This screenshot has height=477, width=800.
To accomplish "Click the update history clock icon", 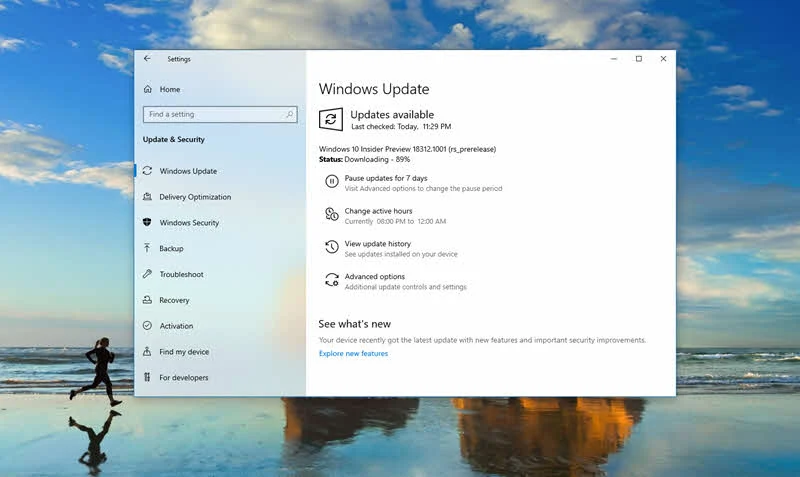I will 332,247.
